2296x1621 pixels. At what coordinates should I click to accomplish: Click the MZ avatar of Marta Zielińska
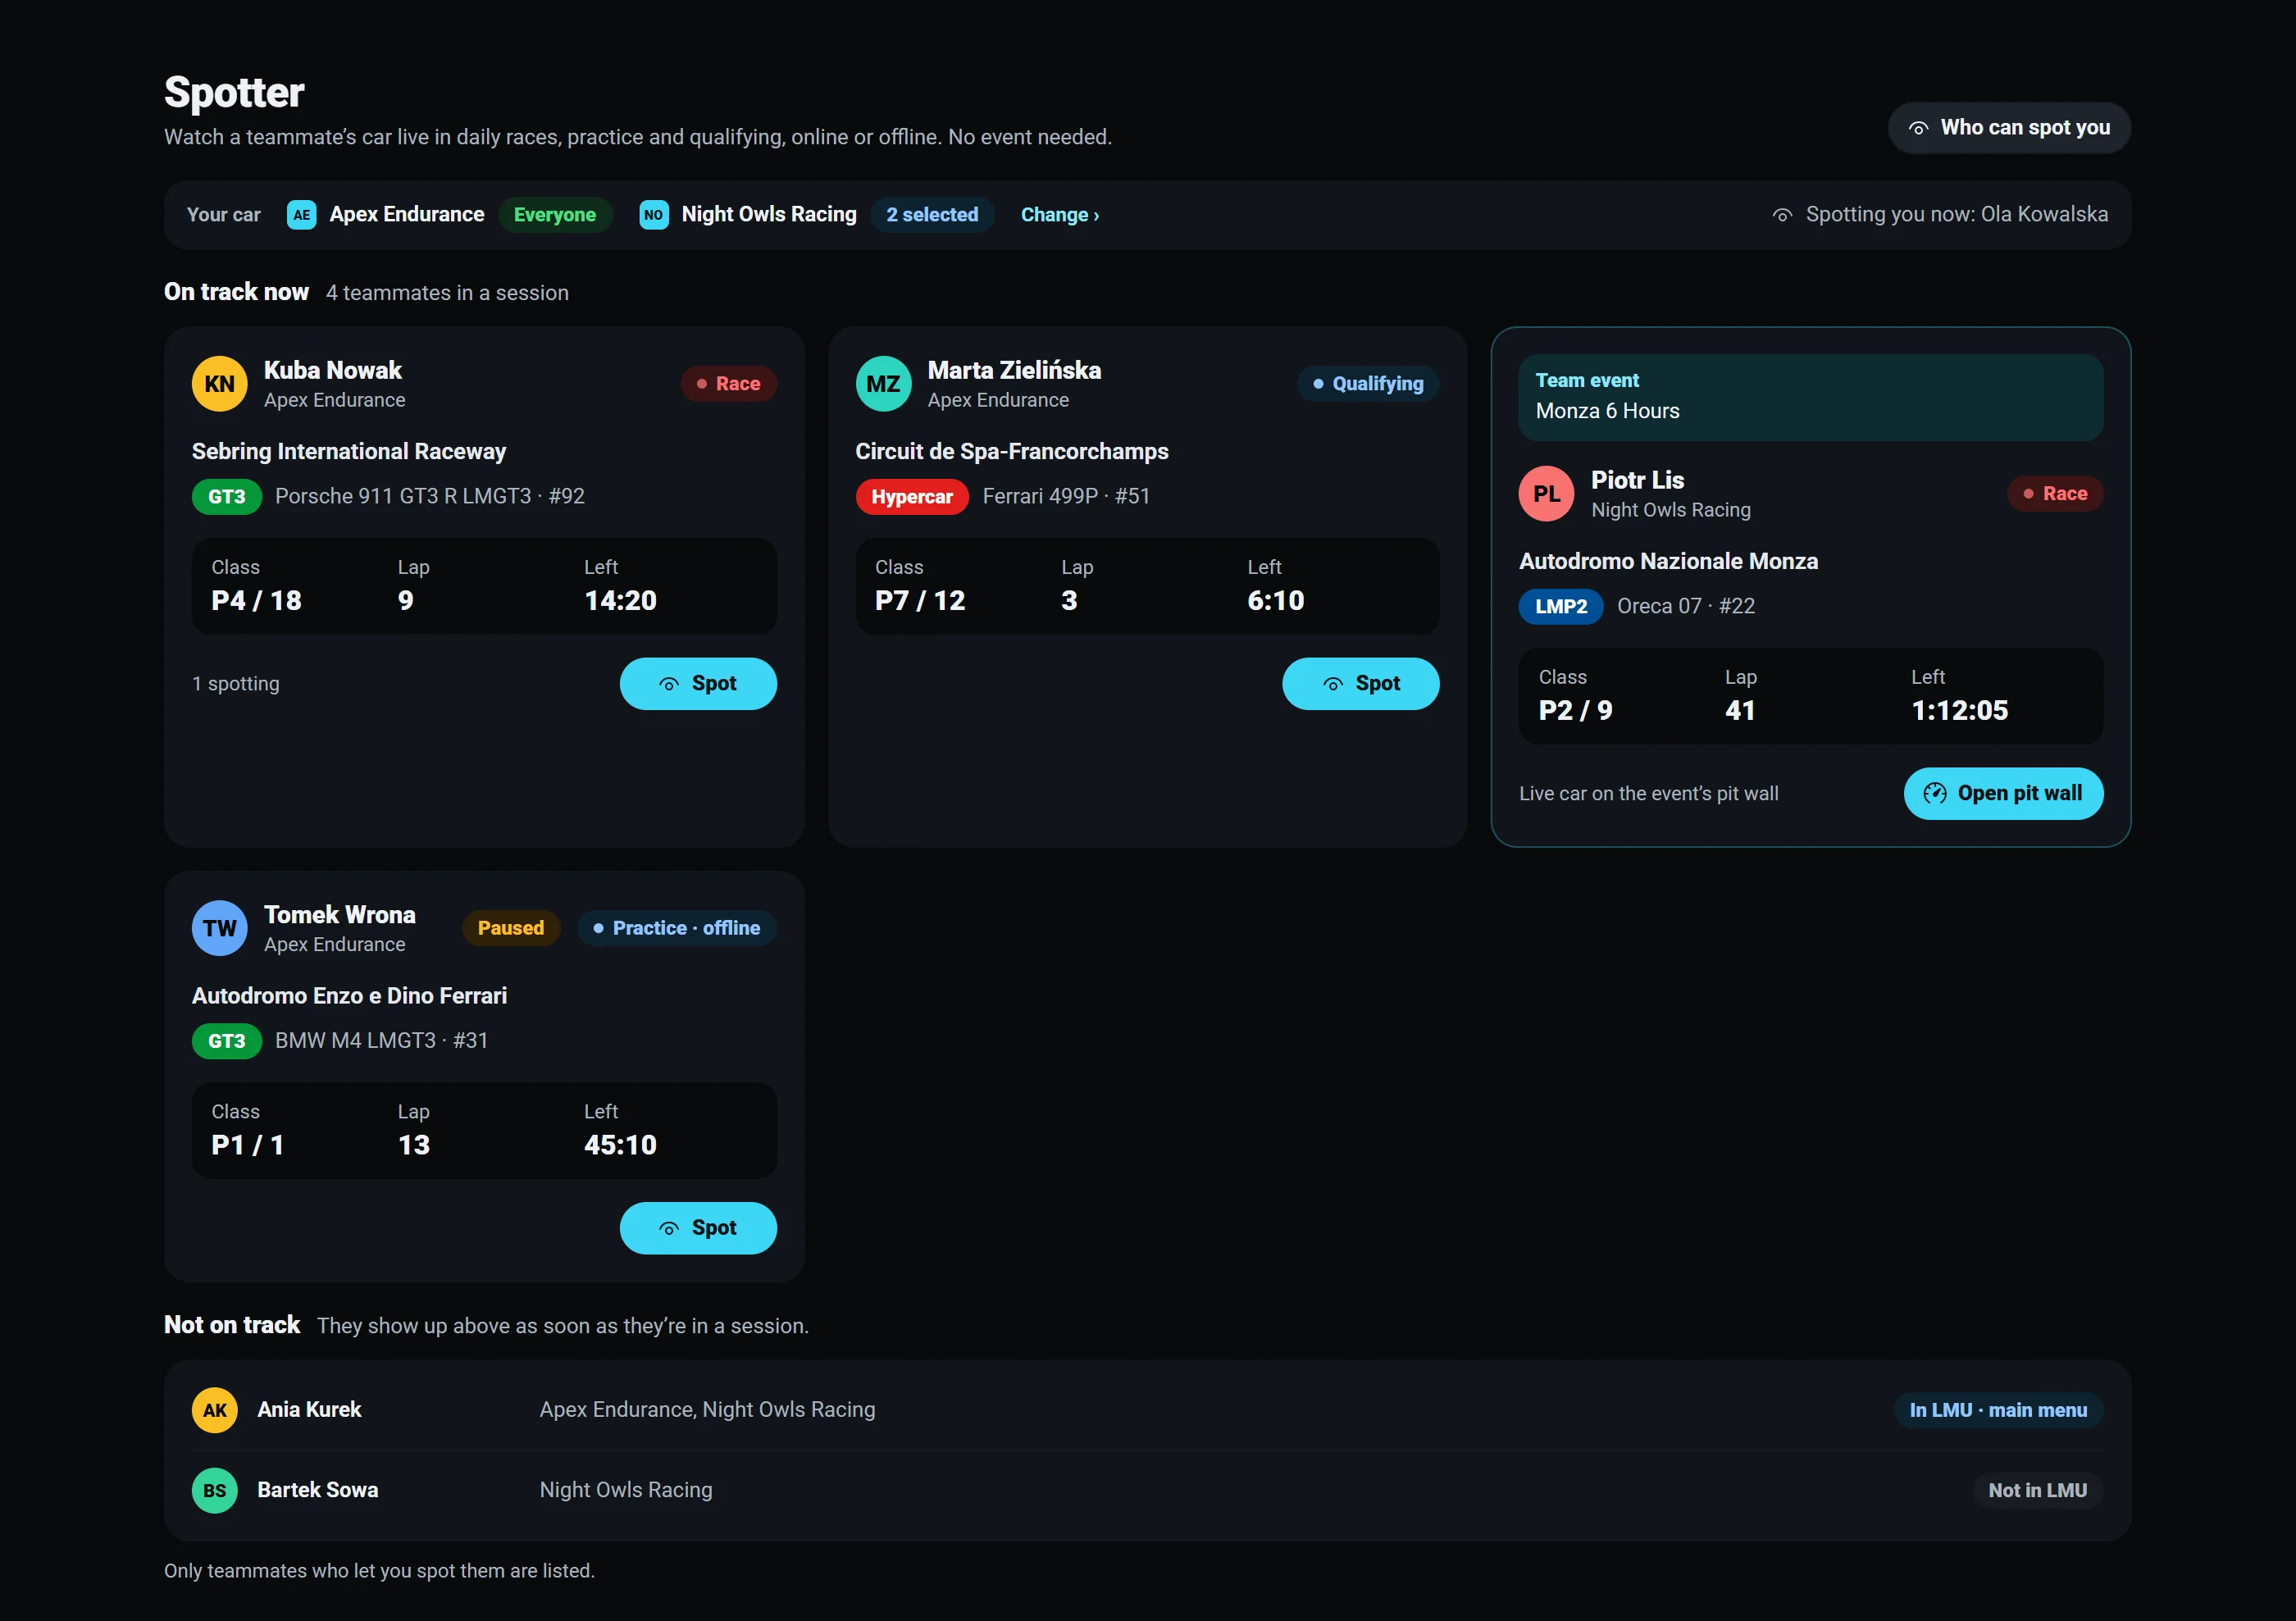[x=883, y=384]
